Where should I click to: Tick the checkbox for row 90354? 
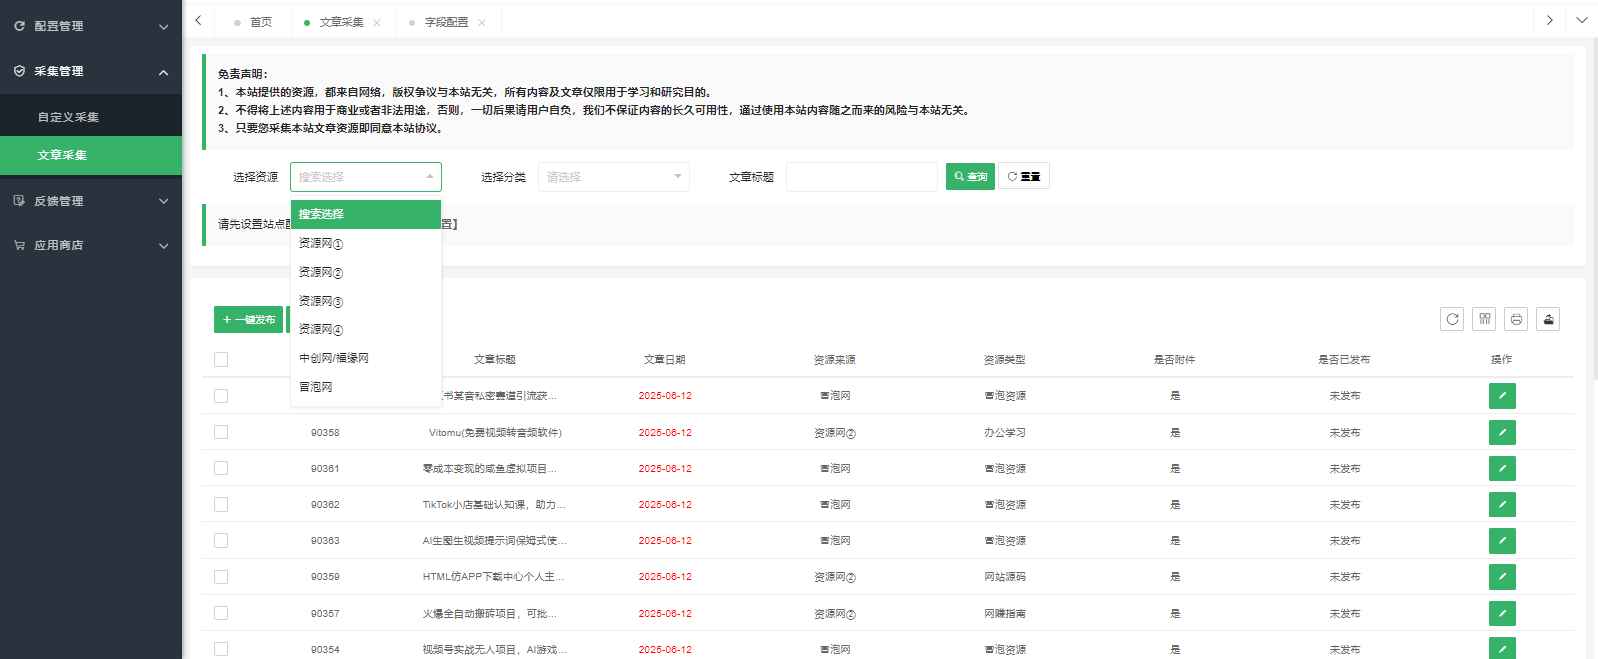(x=221, y=649)
